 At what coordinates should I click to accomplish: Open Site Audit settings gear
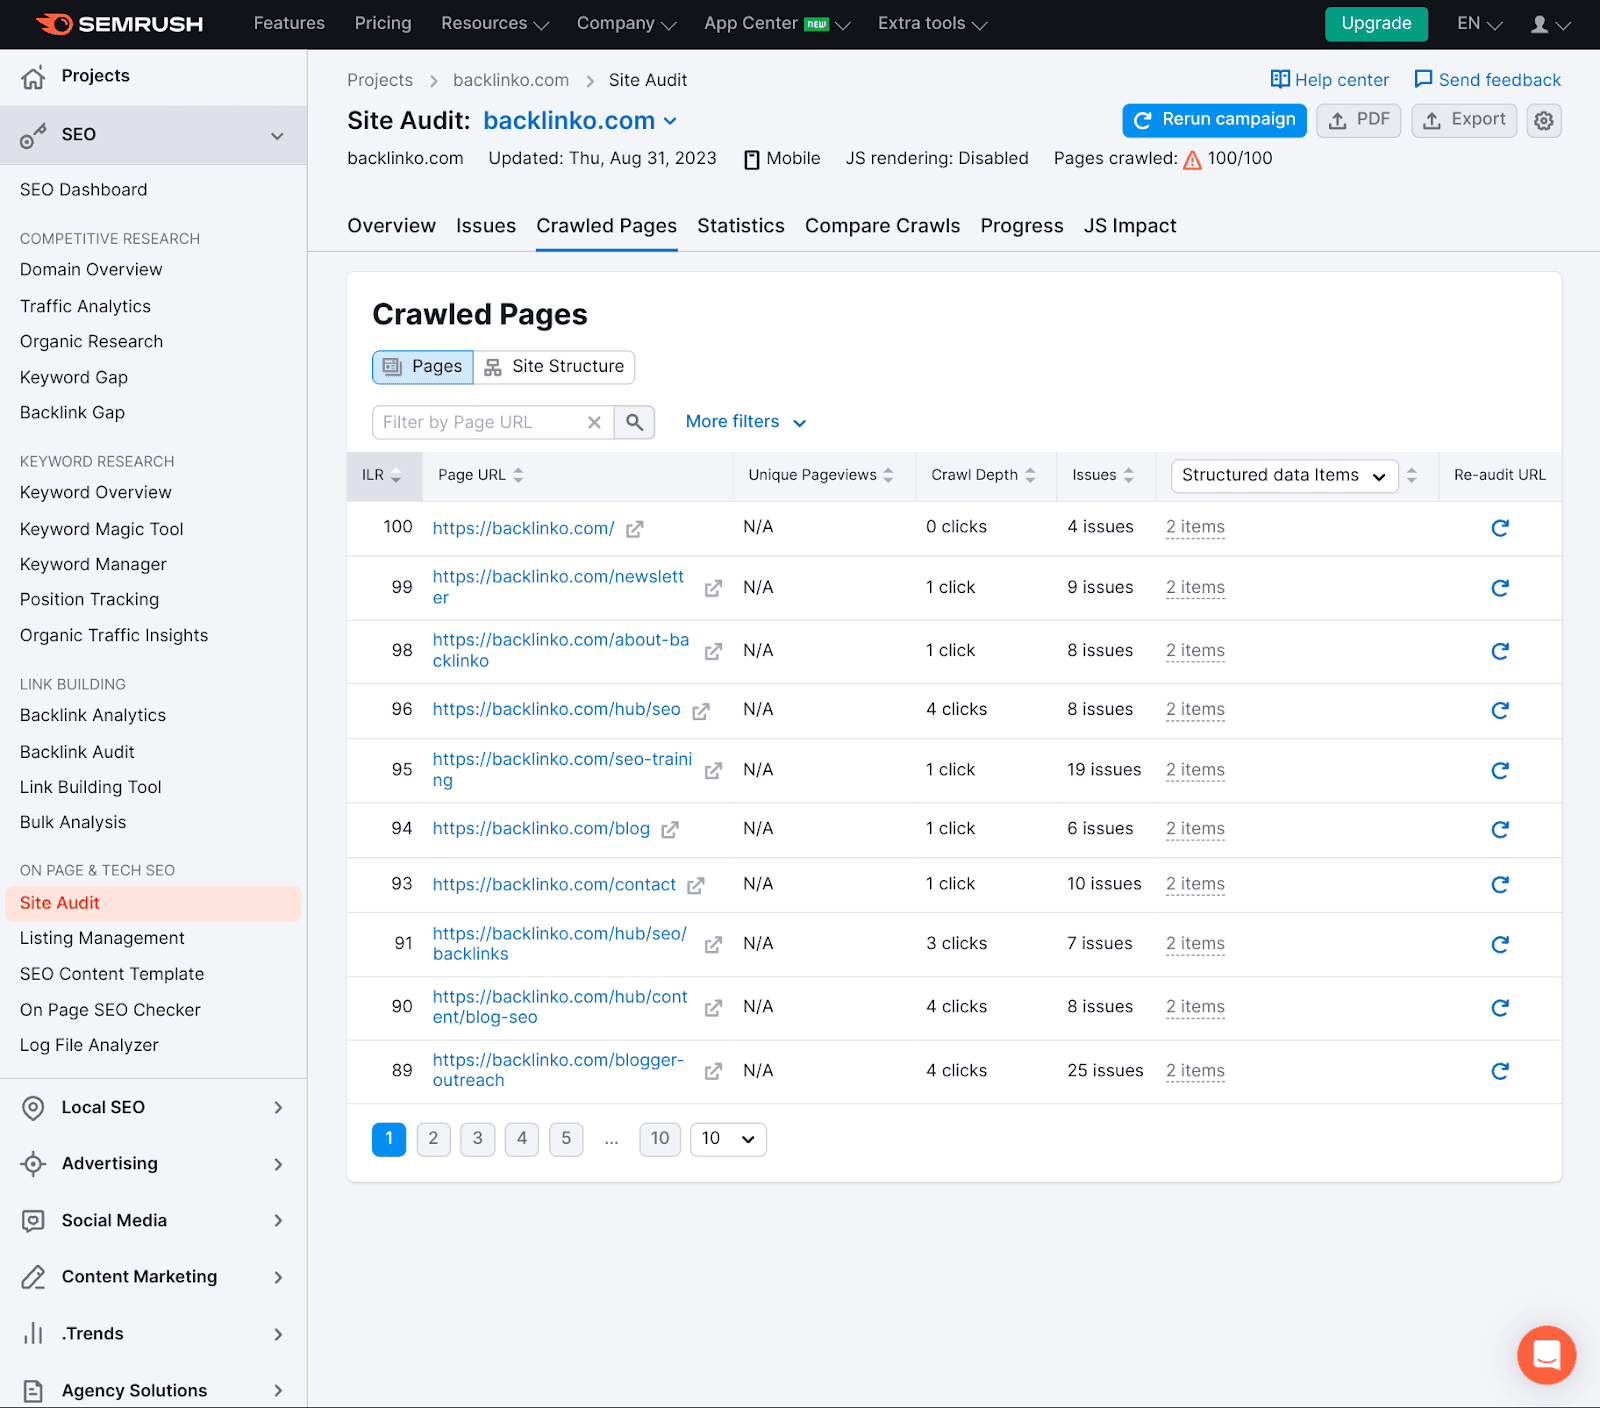pyautogui.click(x=1544, y=121)
